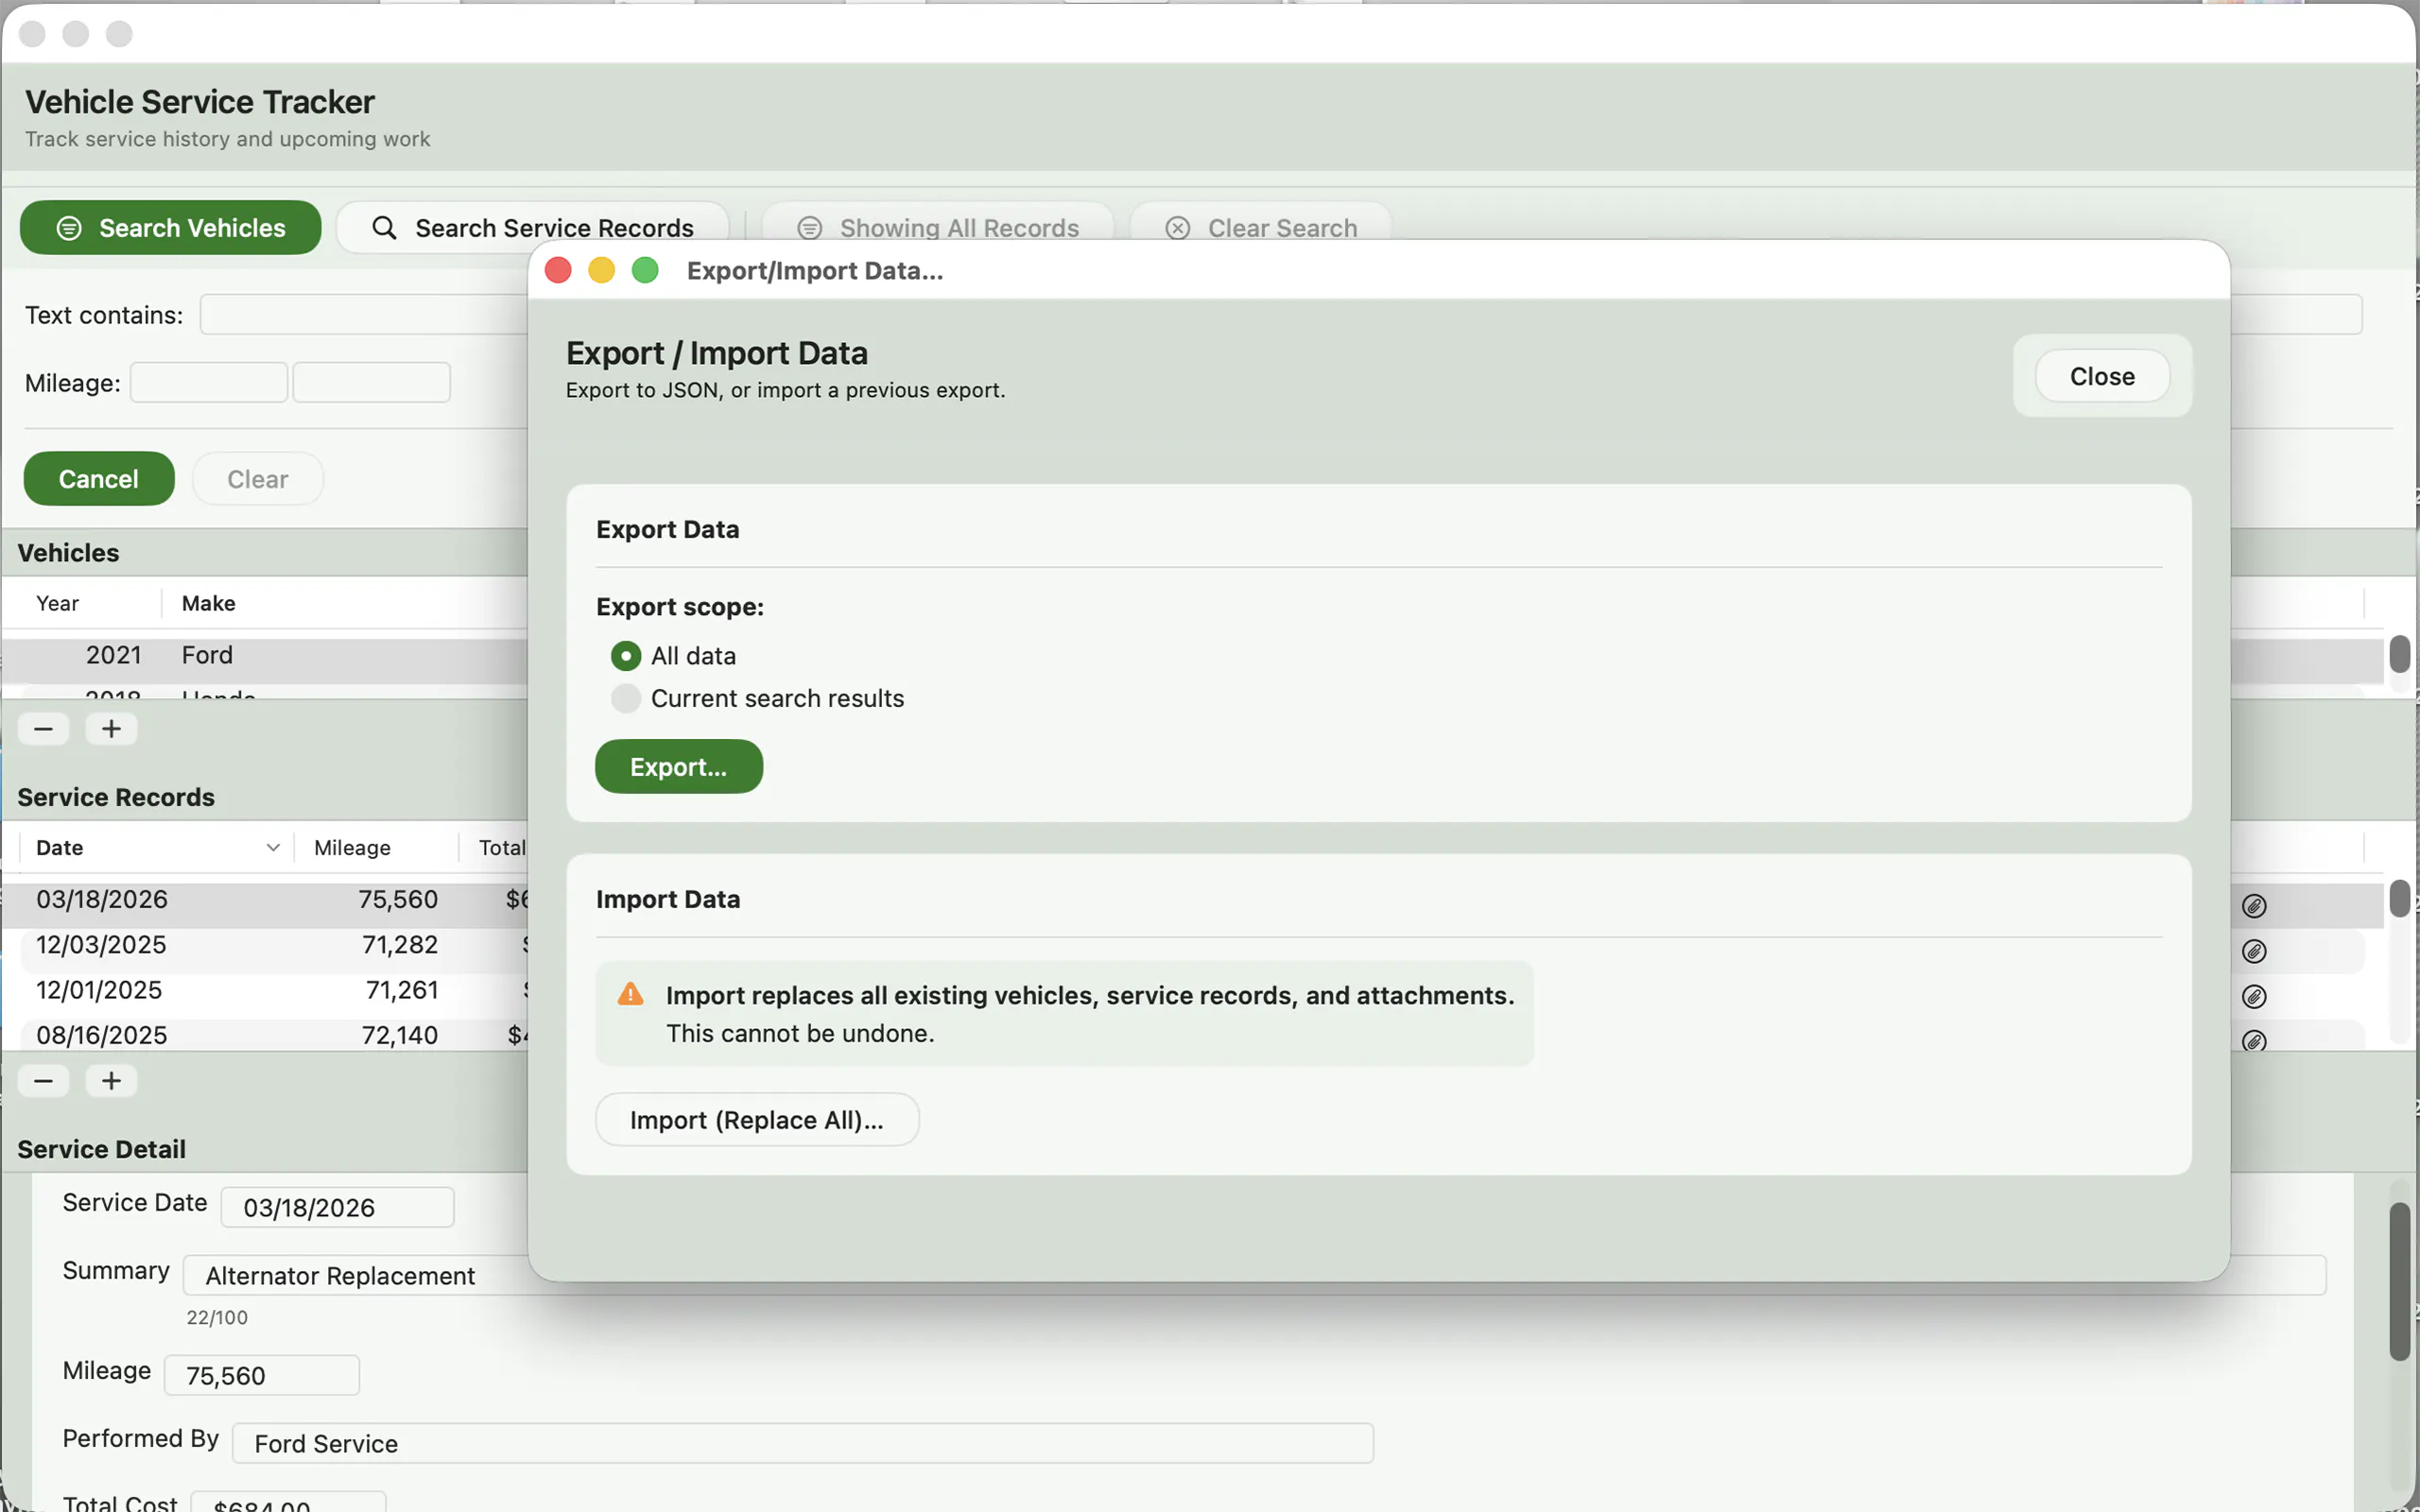
Task: Click the Make column header in Vehicles
Action: 208,603
